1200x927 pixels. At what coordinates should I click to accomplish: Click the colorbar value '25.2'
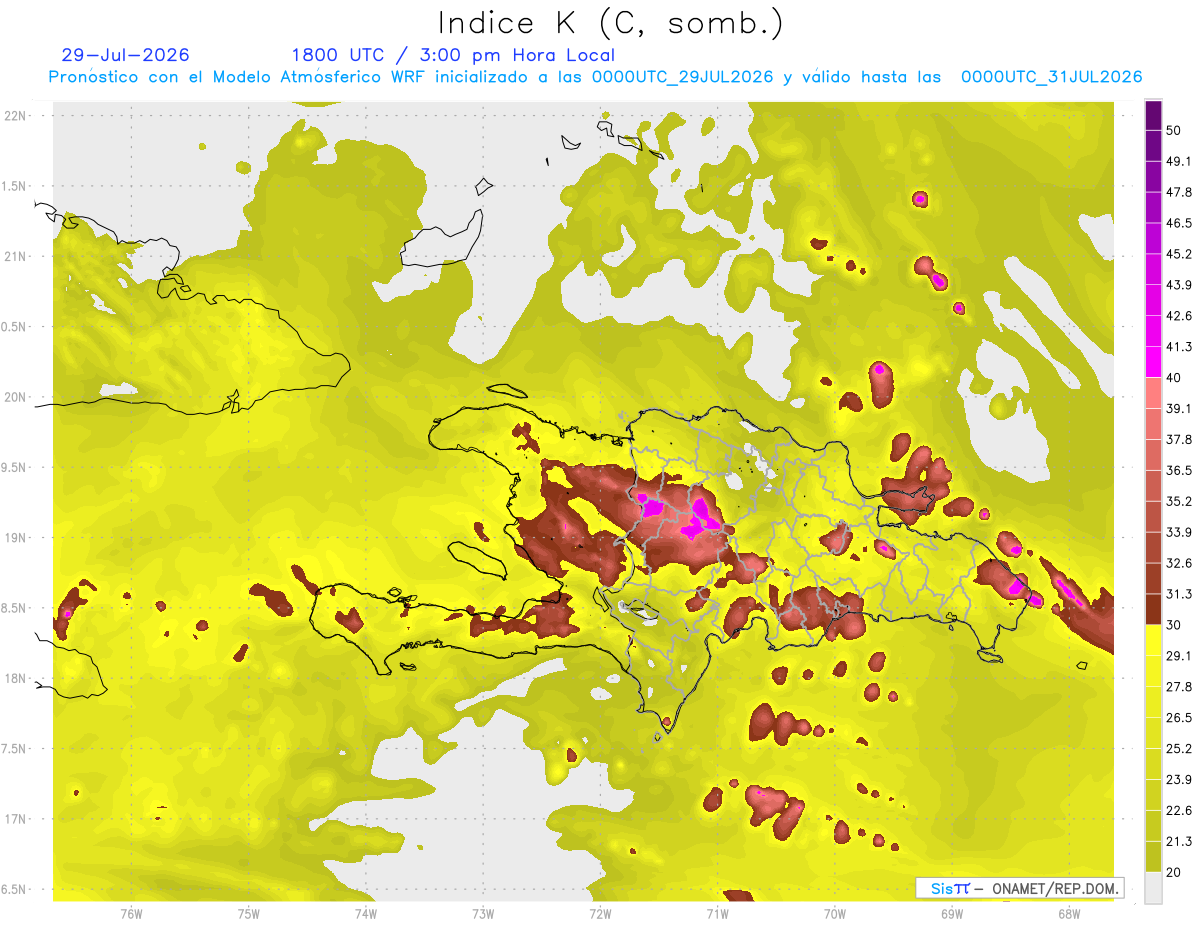[x=1179, y=748]
